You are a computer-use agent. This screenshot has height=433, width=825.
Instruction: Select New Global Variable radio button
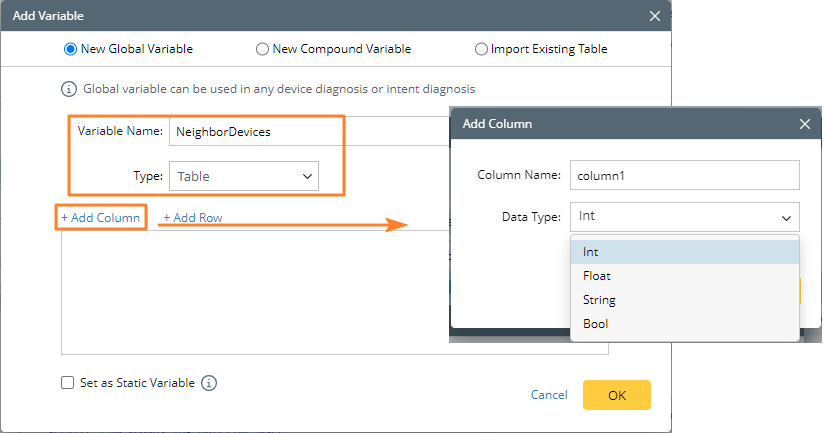click(x=70, y=49)
